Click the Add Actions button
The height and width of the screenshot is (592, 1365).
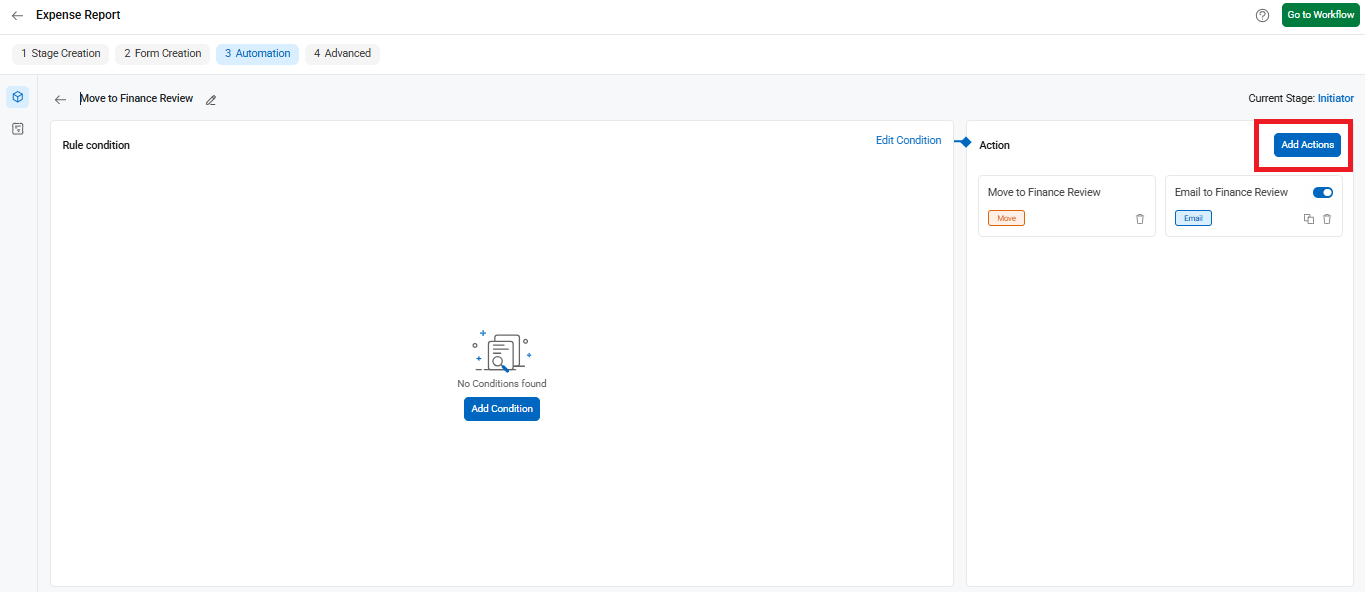point(1307,145)
